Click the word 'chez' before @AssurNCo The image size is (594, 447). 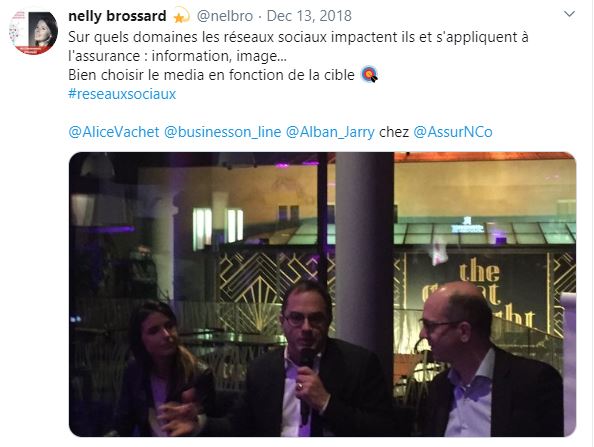click(394, 132)
